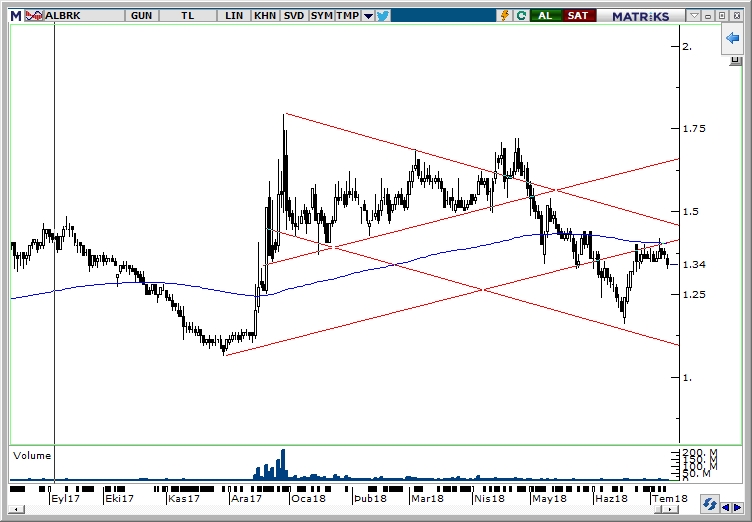752x522 pixels.
Task: Click the Mar18 date axis label
Action: tap(427, 498)
